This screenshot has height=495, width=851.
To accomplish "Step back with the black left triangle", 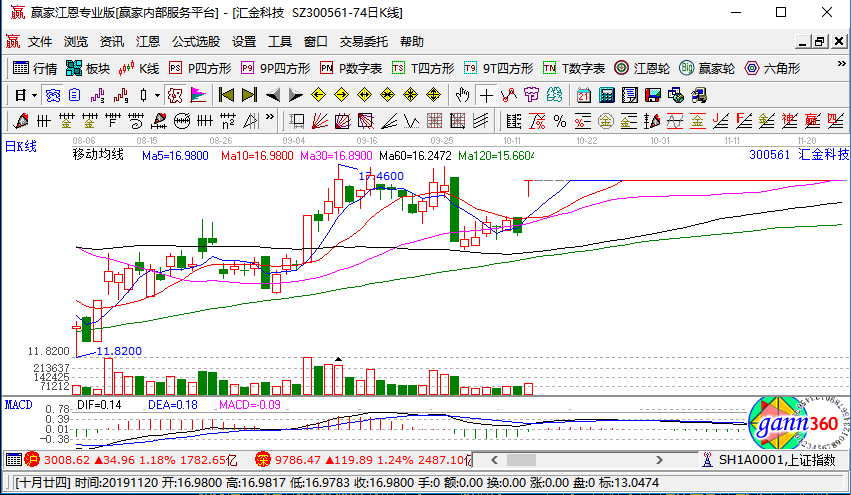I will [x=272, y=96].
